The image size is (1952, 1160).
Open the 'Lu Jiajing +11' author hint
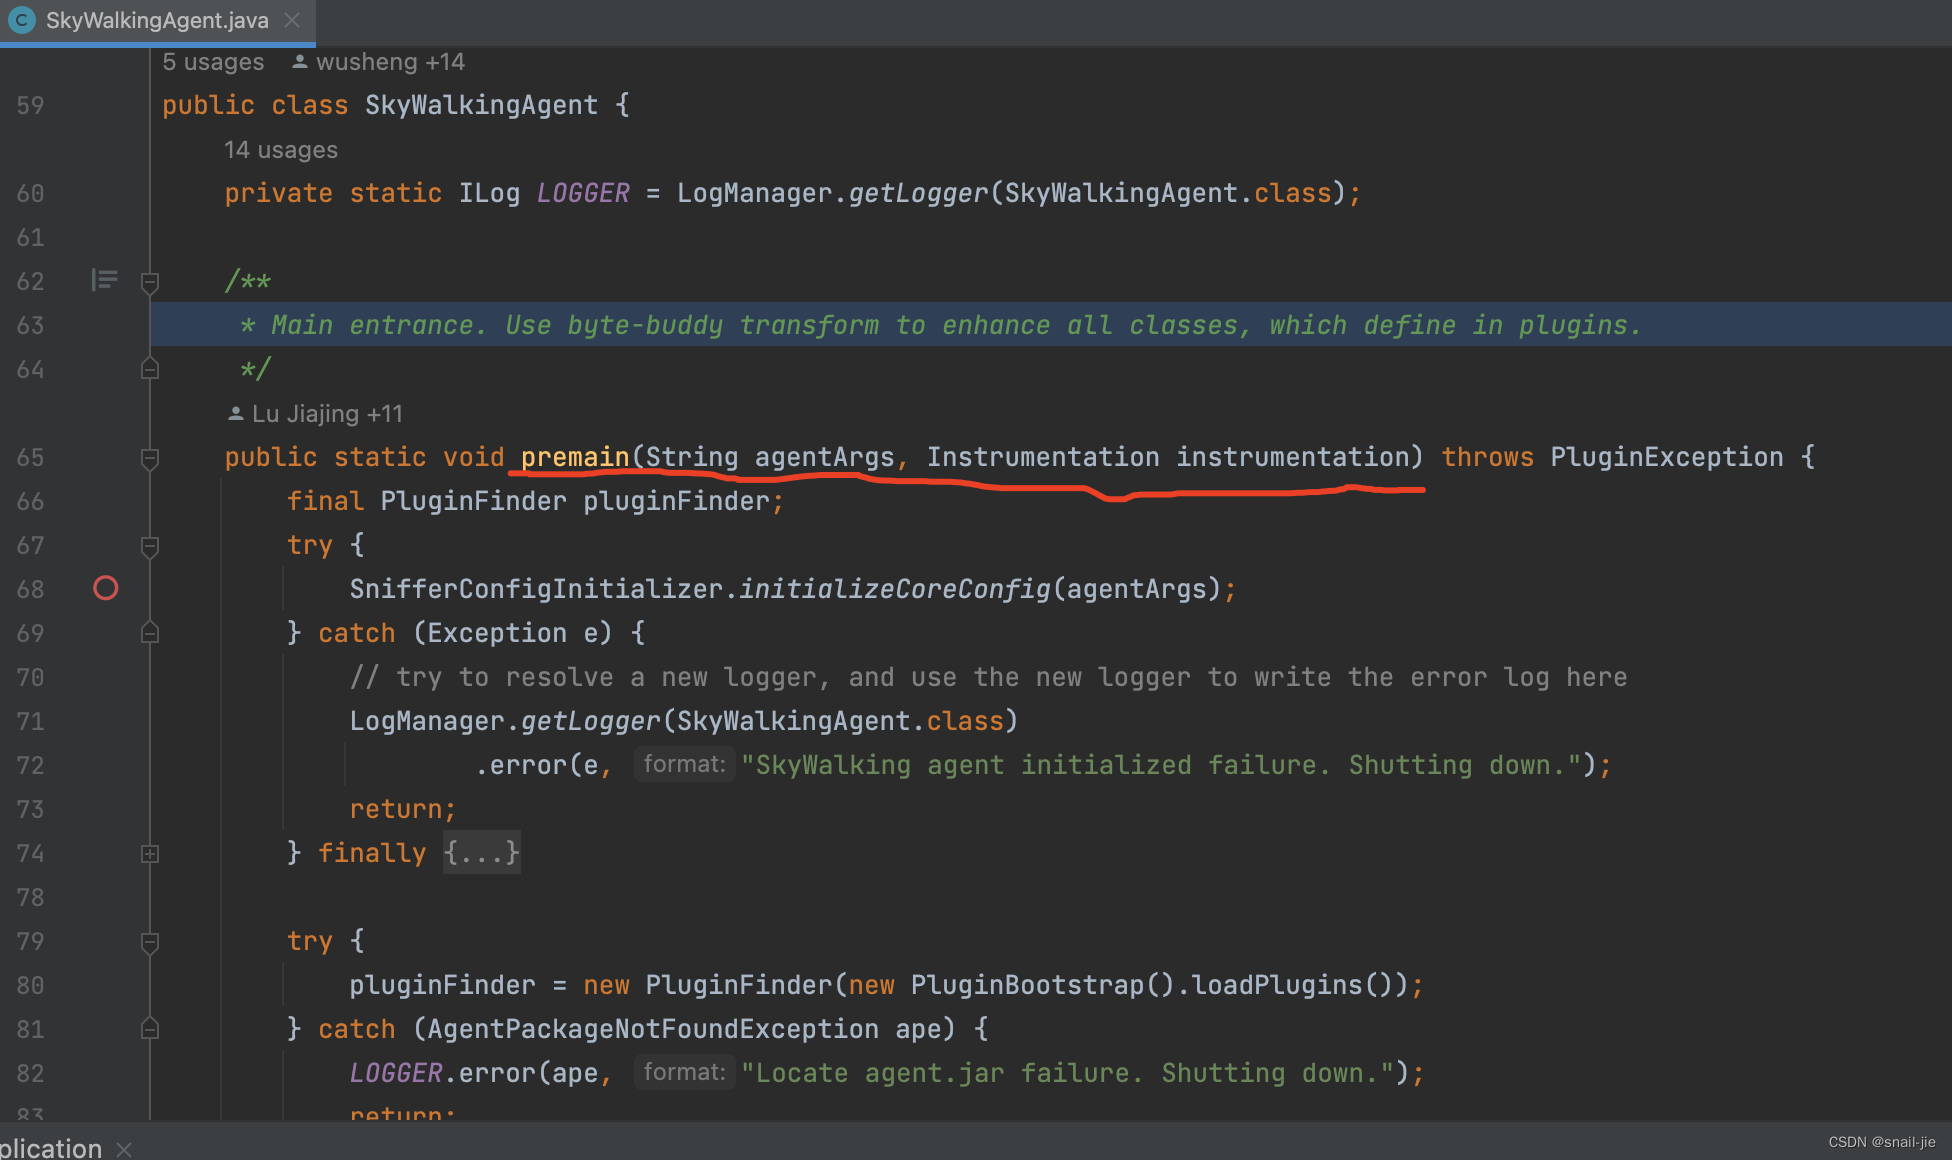coord(315,414)
